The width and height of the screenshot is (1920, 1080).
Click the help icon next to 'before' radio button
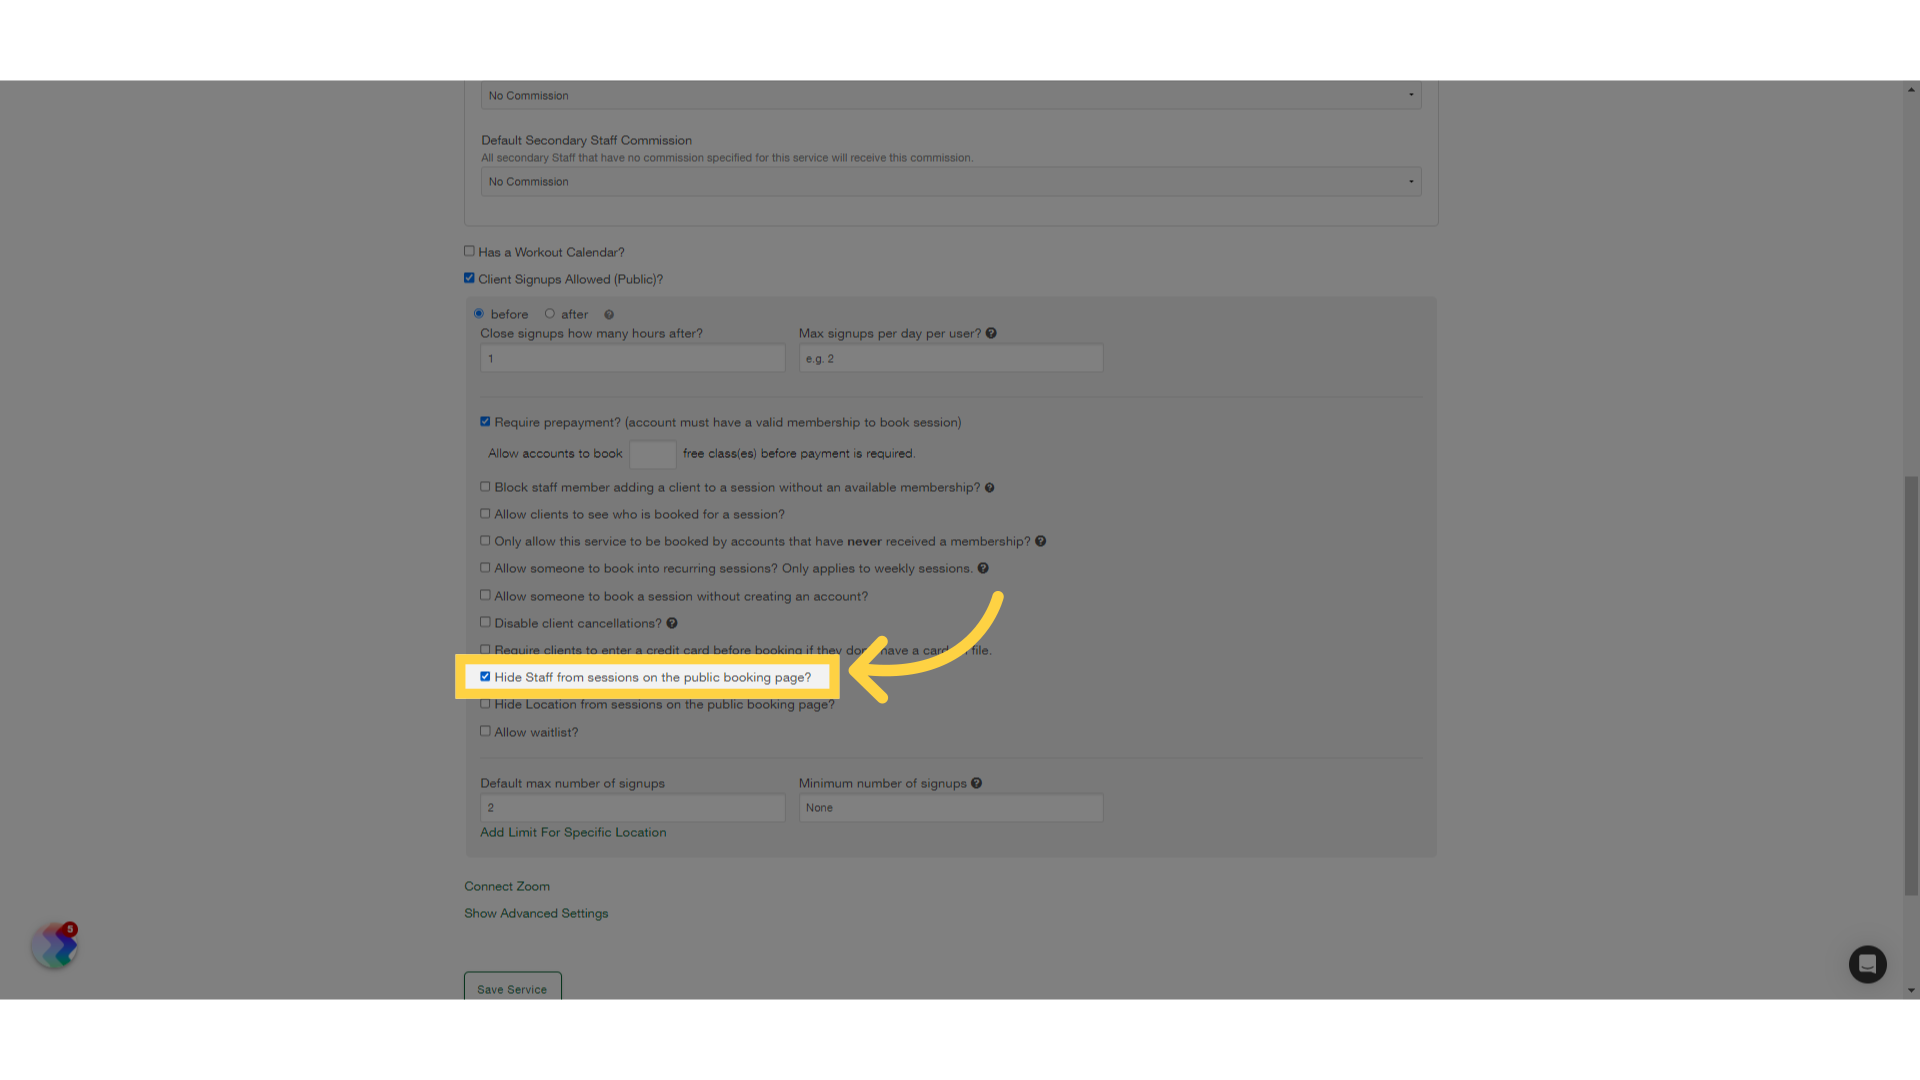click(x=608, y=313)
